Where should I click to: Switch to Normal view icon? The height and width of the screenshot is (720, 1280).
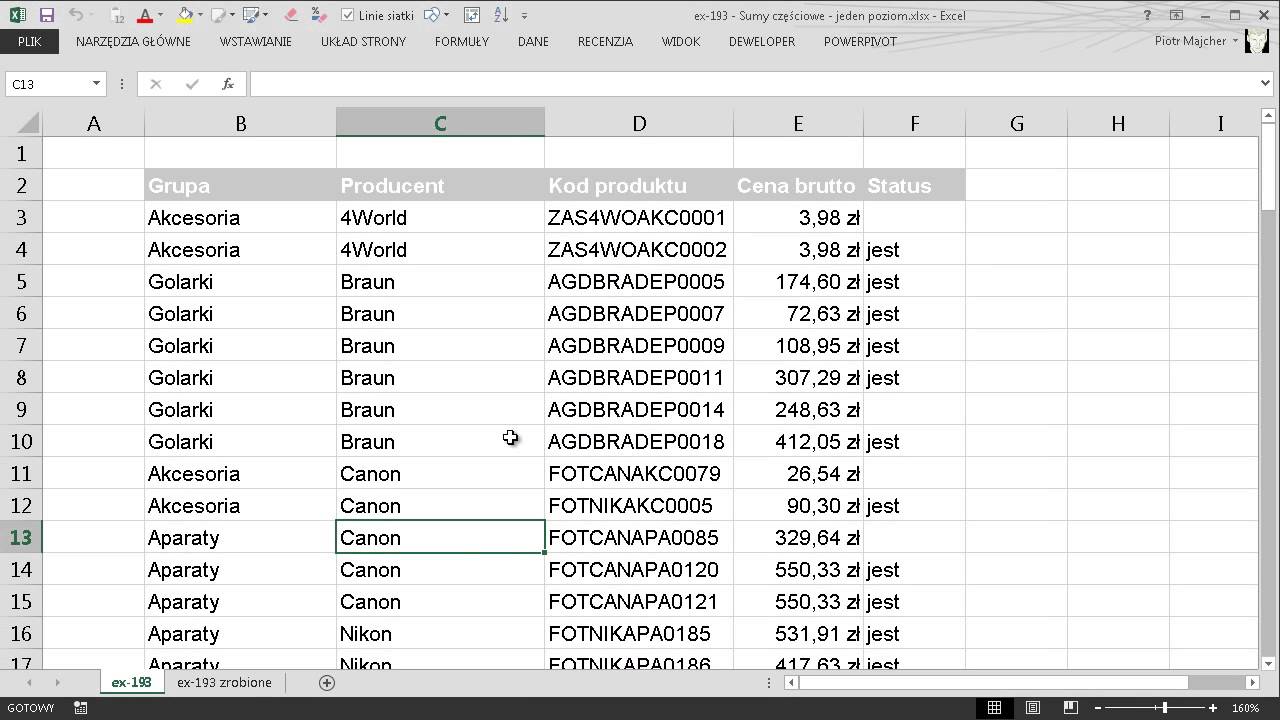(x=994, y=708)
